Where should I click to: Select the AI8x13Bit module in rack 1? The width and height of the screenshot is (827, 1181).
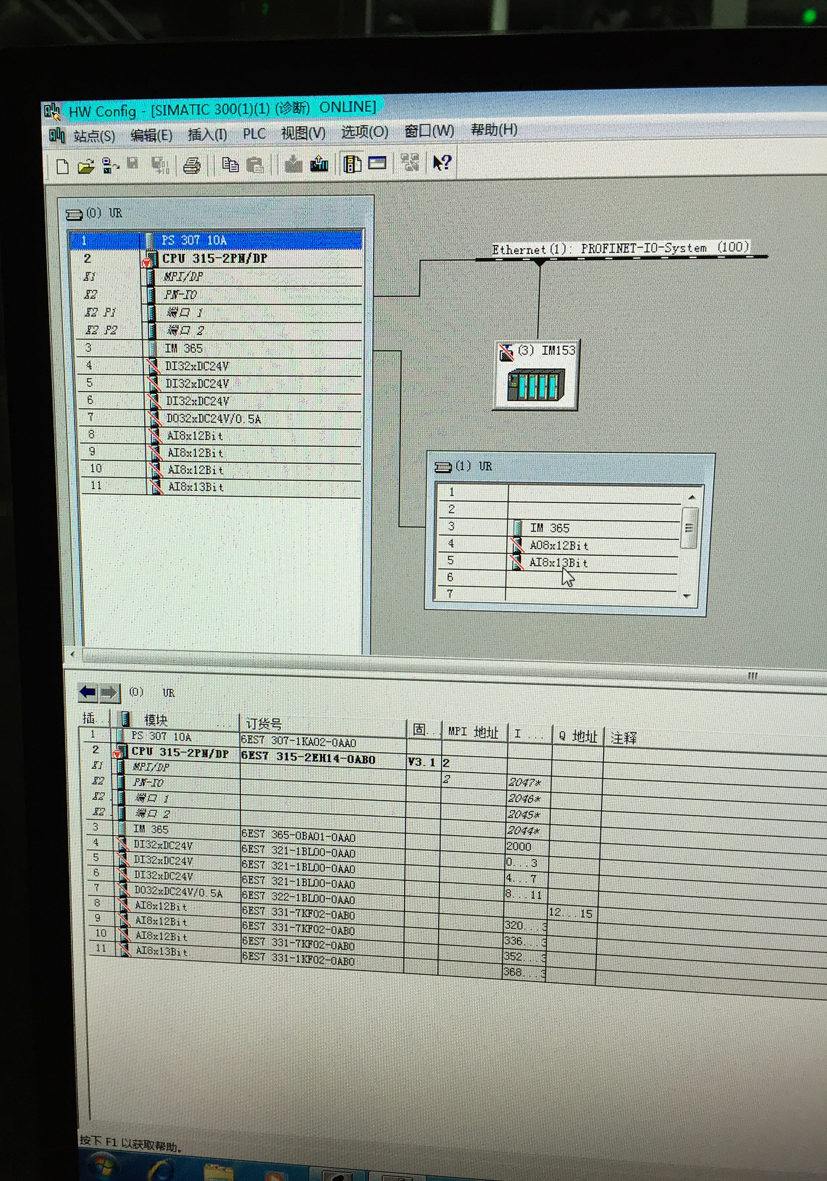[x=558, y=563]
